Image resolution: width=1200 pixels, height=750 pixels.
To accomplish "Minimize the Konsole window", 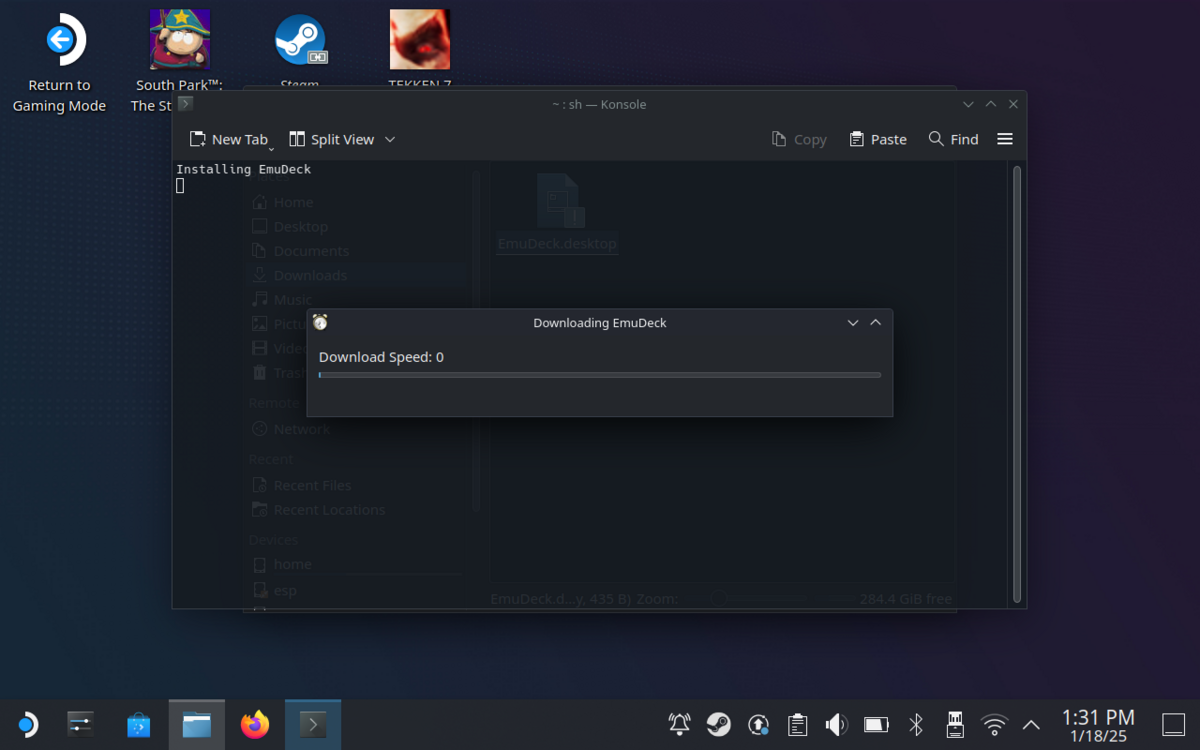I will (x=968, y=104).
